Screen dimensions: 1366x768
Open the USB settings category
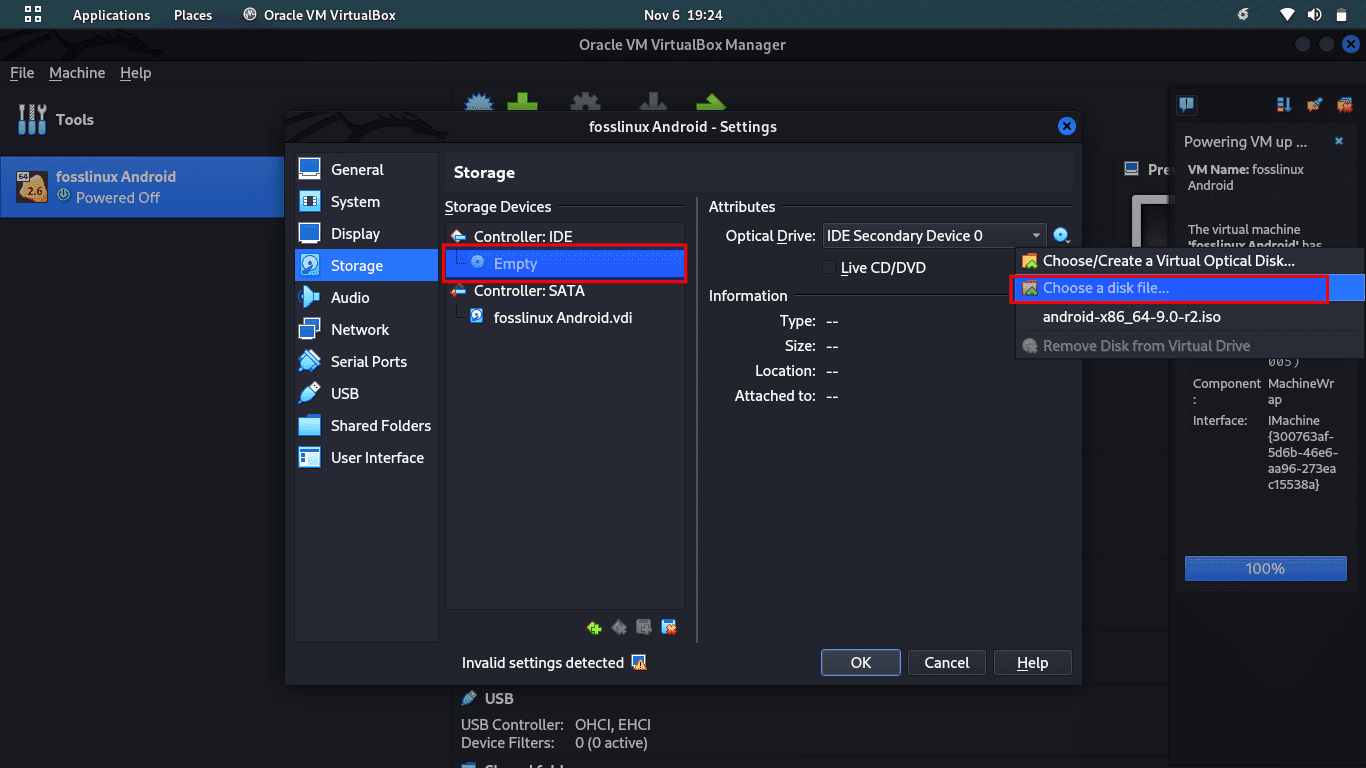pyautogui.click(x=366, y=394)
